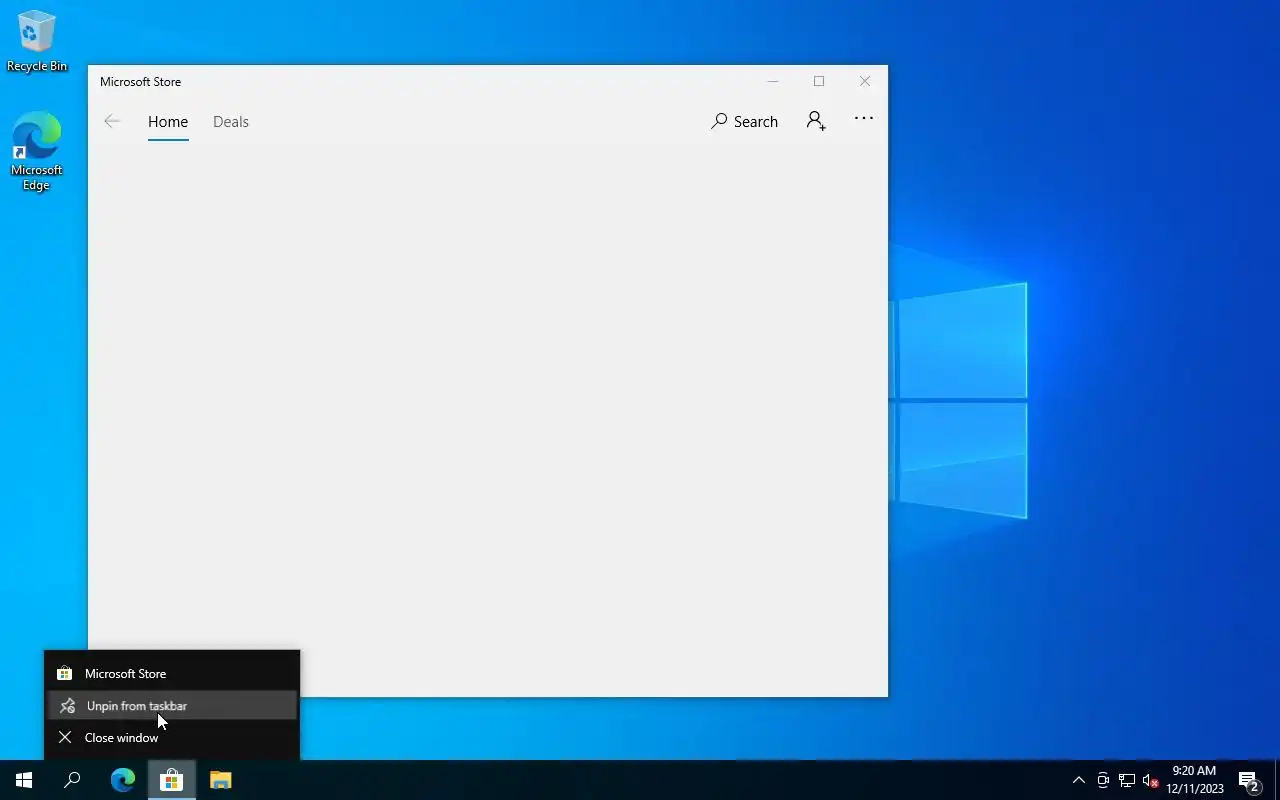Switch to the Deals tab

click(x=231, y=122)
